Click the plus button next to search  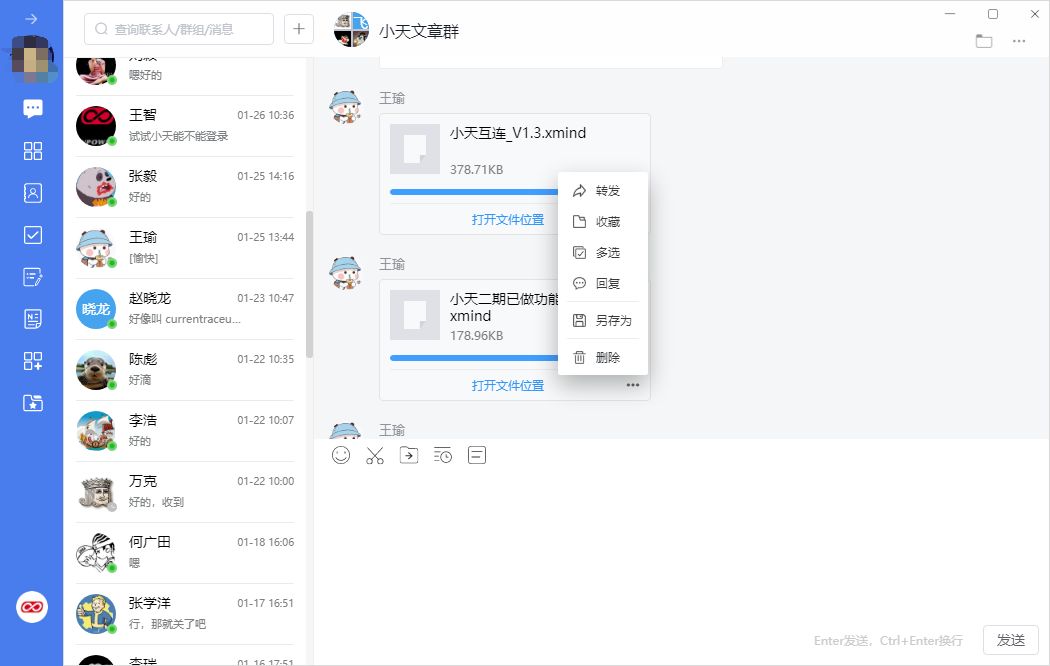point(299,29)
